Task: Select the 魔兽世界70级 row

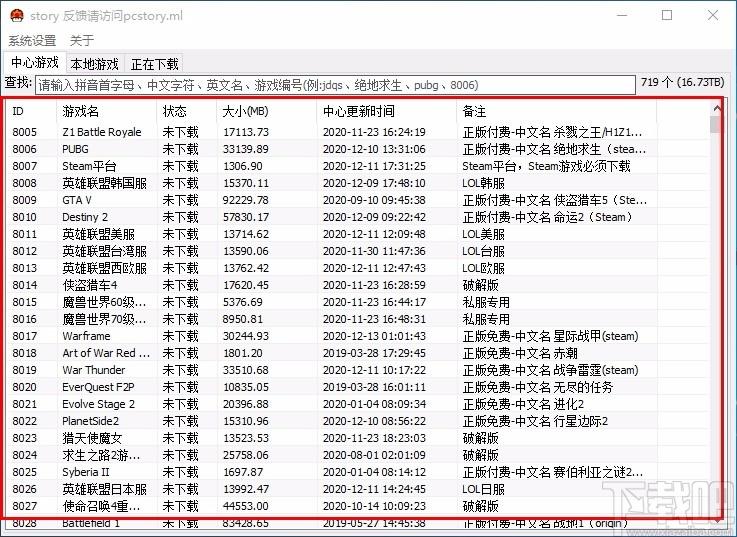Action: tap(358, 319)
